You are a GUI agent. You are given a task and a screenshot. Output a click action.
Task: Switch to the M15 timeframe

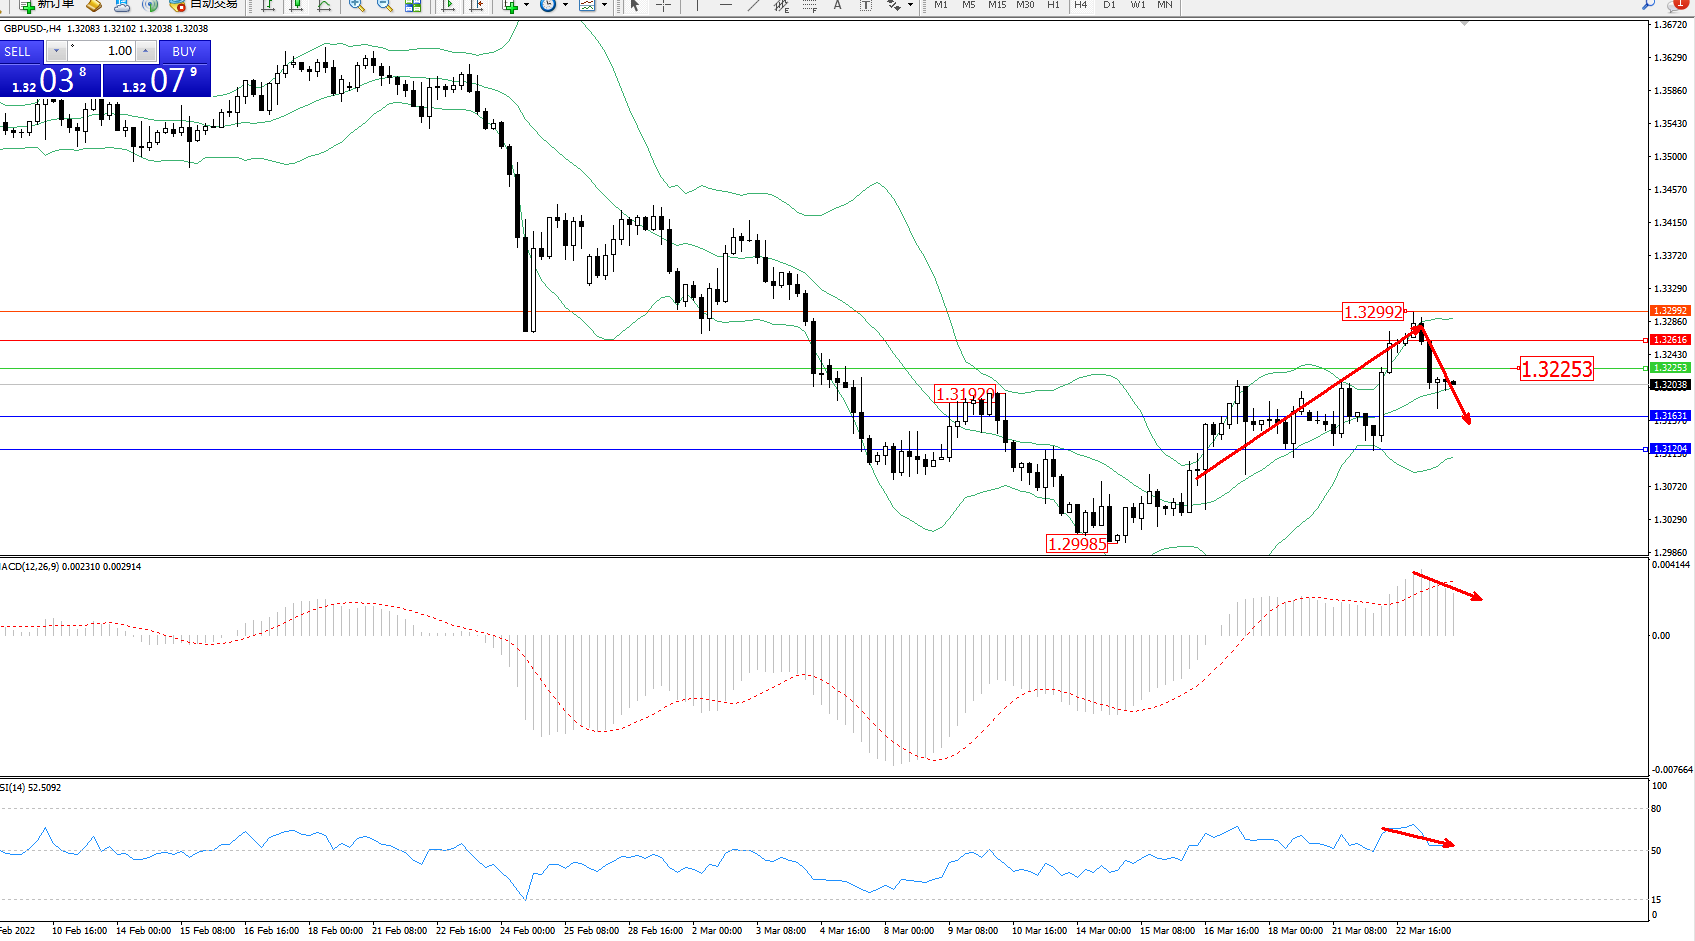(997, 5)
